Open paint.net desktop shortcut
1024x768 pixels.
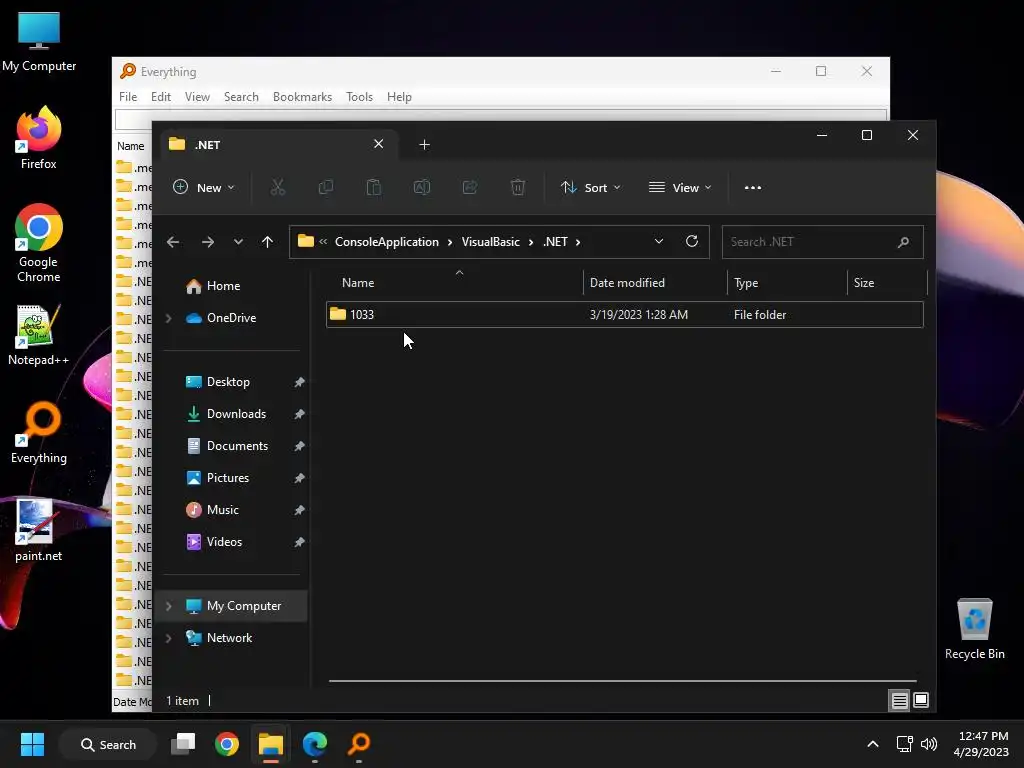tap(39, 530)
